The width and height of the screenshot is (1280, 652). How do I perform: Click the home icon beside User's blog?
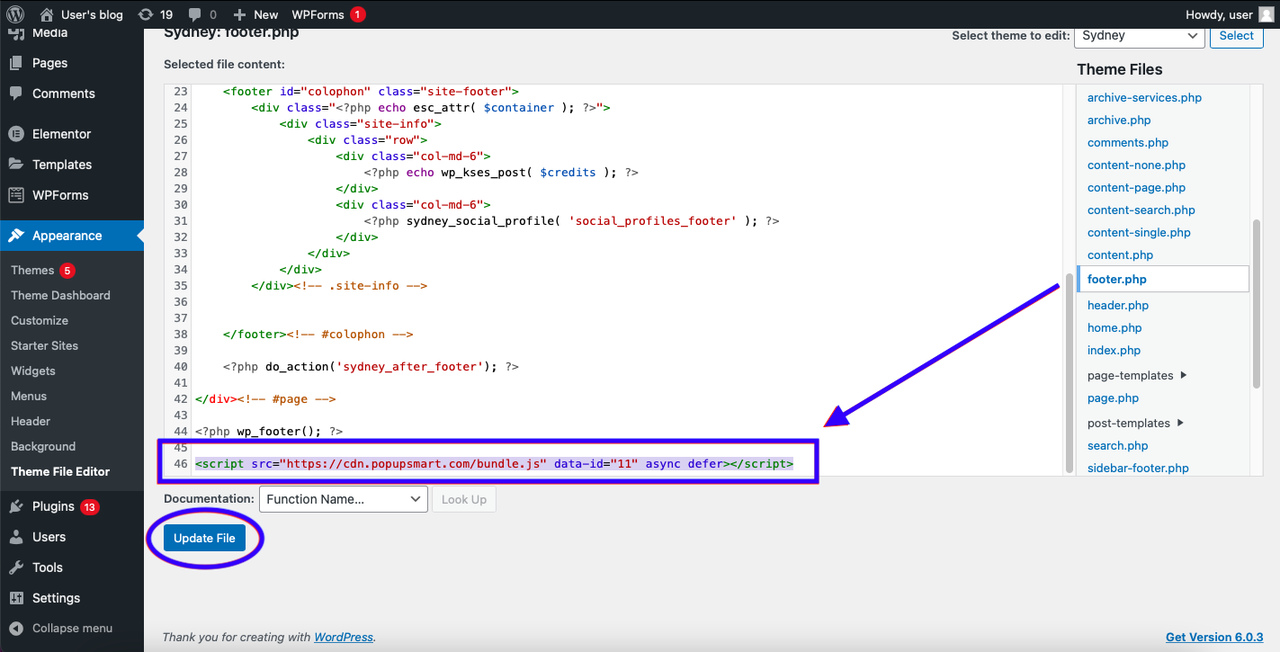47,14
